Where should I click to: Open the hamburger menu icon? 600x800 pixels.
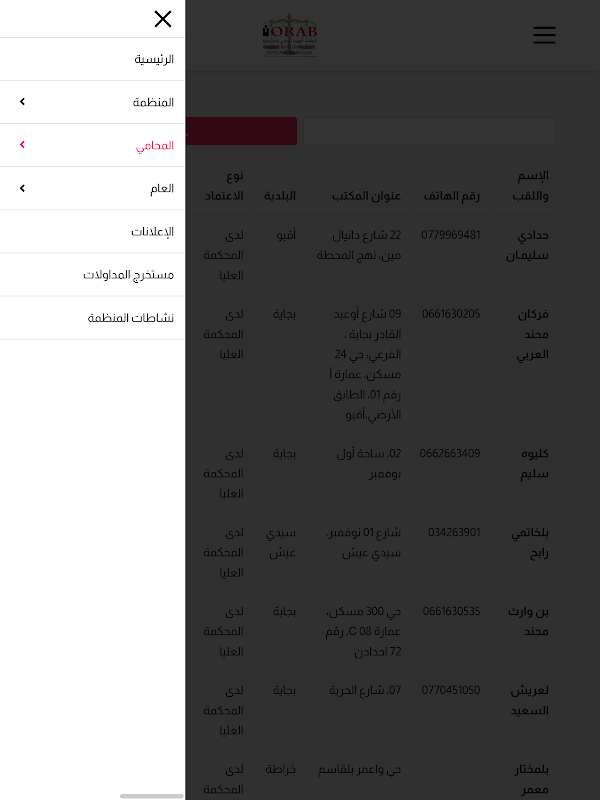pyautogui.click(x=544, y=35)
